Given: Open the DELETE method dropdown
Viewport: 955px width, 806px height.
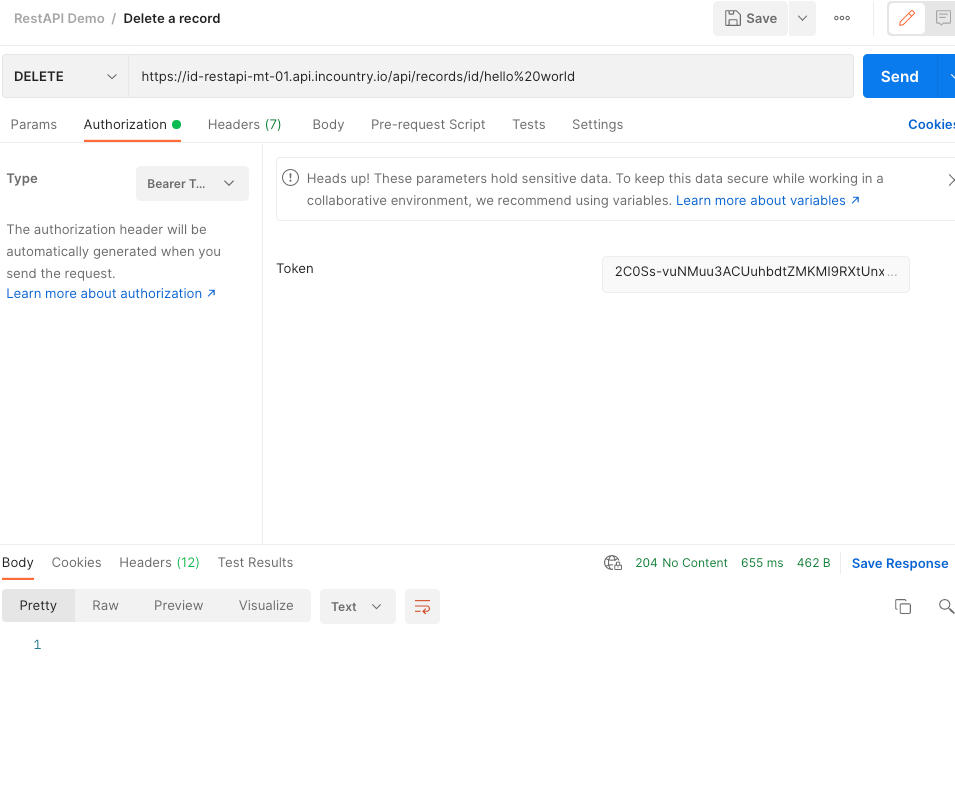Looking at the screenshot, I should click(65, 76).
